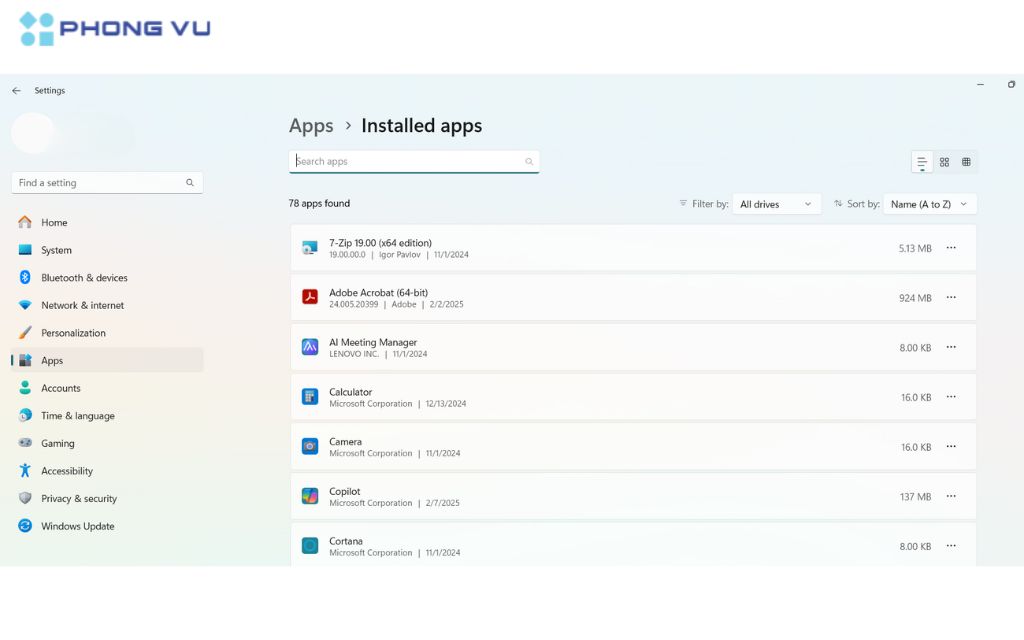Click the Apps breadcrumb link
1024x640 pixels.
pyautogui.click(x=311, y=125)
